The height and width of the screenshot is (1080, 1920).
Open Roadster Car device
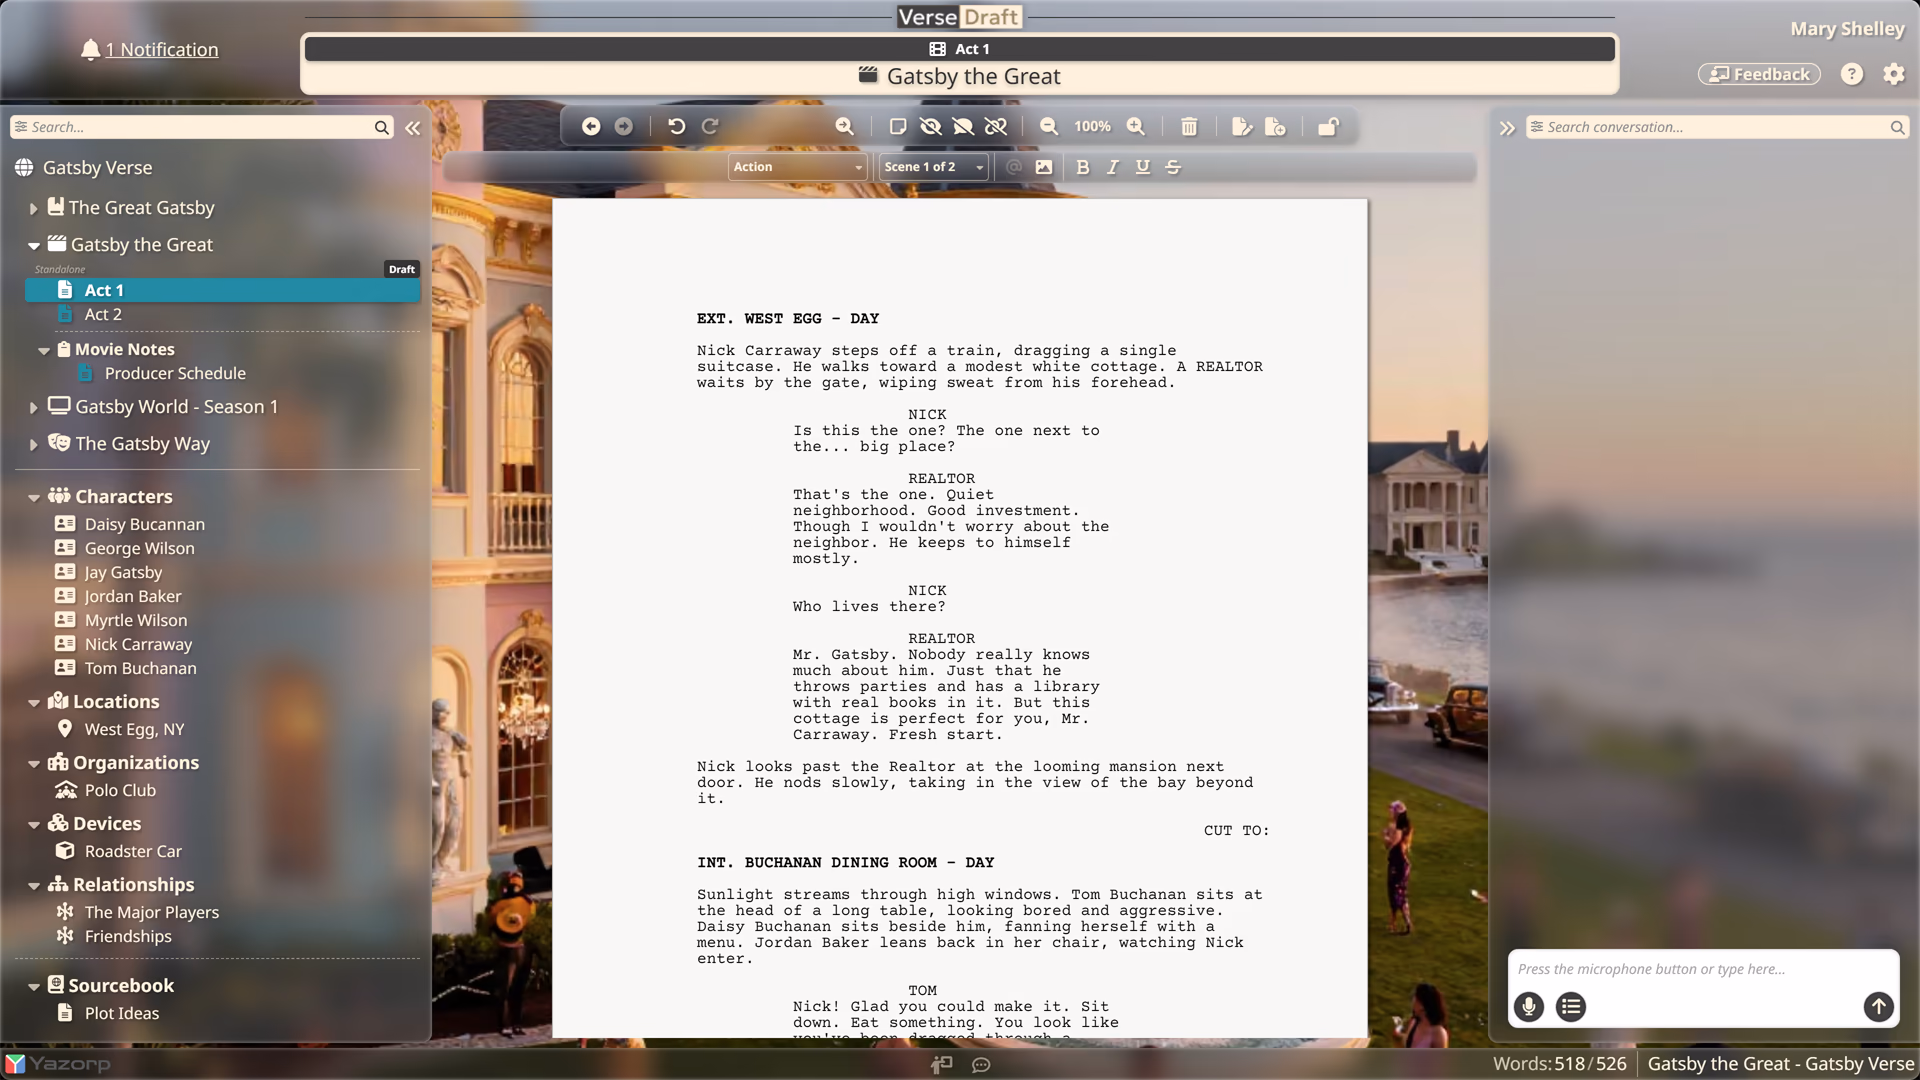(x=133, y=851)
